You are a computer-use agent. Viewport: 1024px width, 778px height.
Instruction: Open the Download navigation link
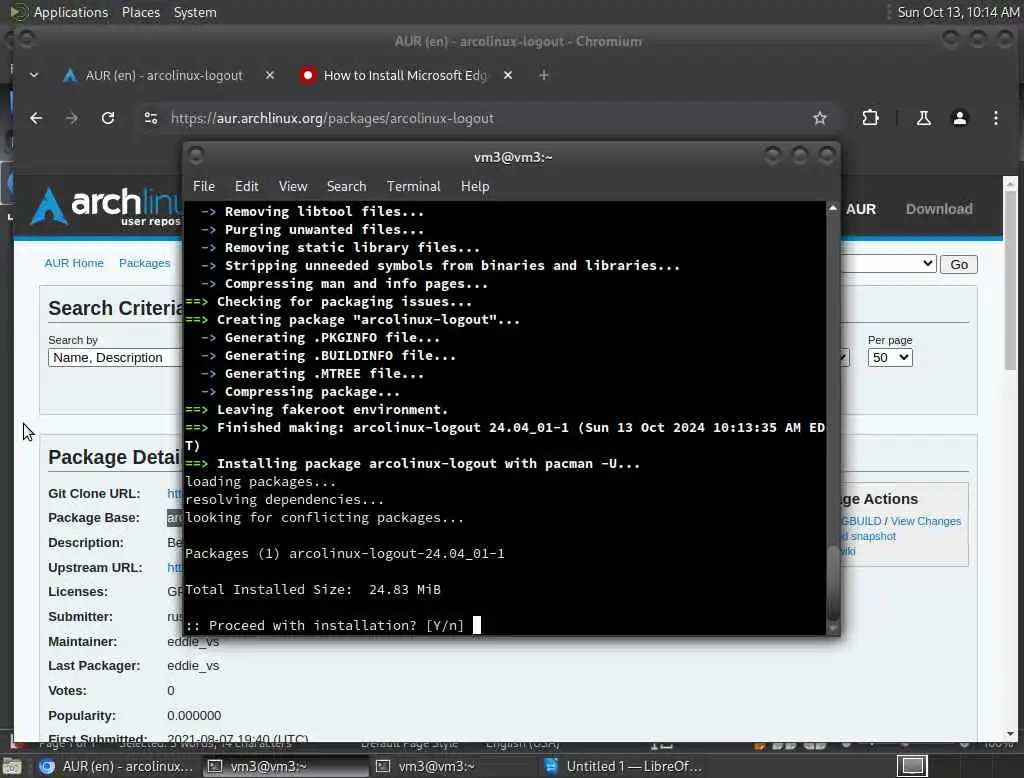coord(938,209)
